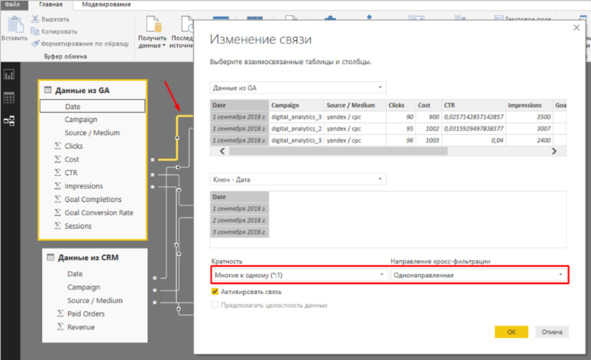Select Impressions column header in preview
591x360 pixels.
point(529,105)
